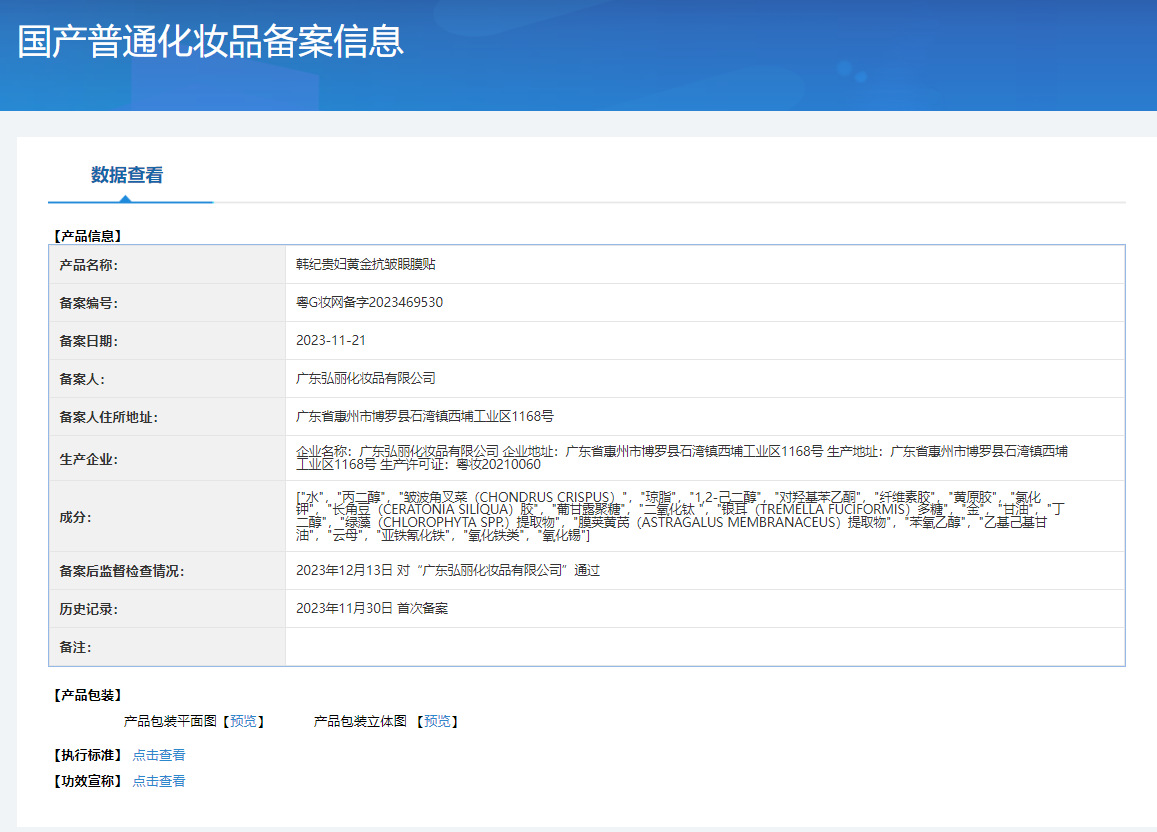
Task: Click the 【产品信息】 section heading
Action: pos(88,236)
